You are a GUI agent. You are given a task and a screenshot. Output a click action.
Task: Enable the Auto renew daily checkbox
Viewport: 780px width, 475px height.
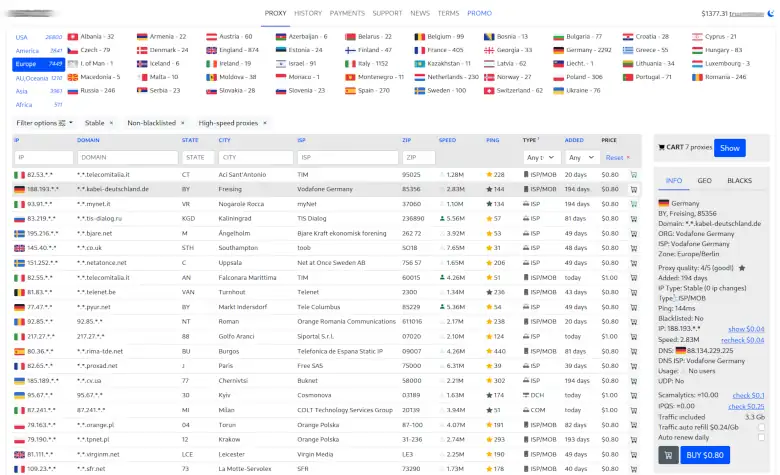[762, 438]
